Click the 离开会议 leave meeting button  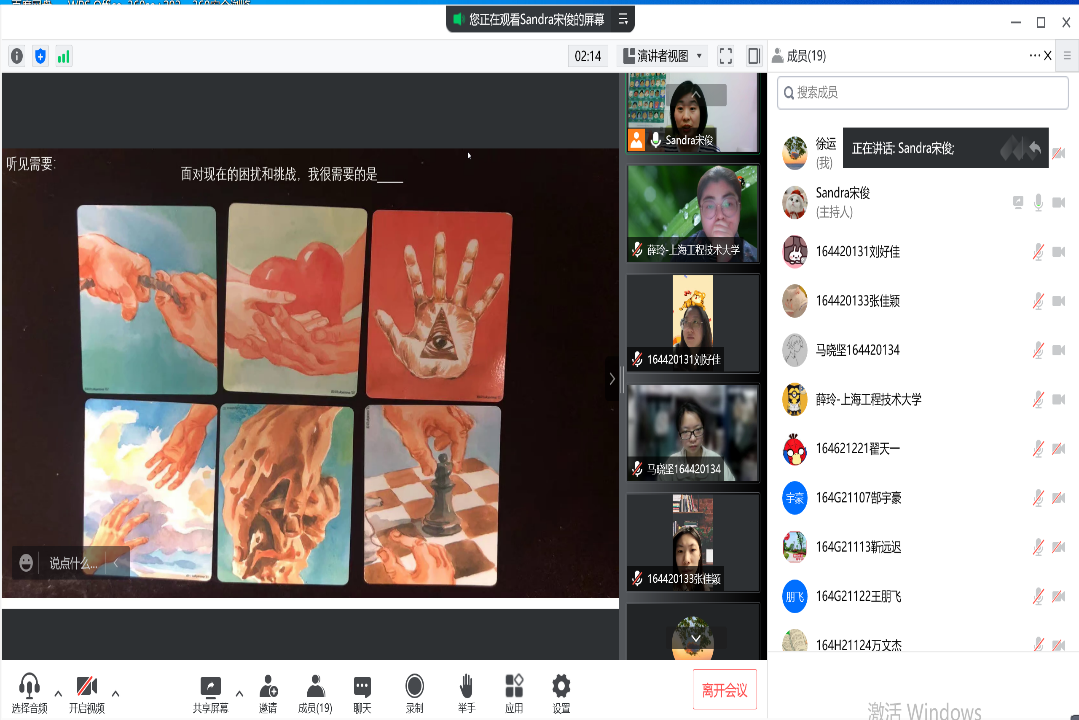point(724,690)
